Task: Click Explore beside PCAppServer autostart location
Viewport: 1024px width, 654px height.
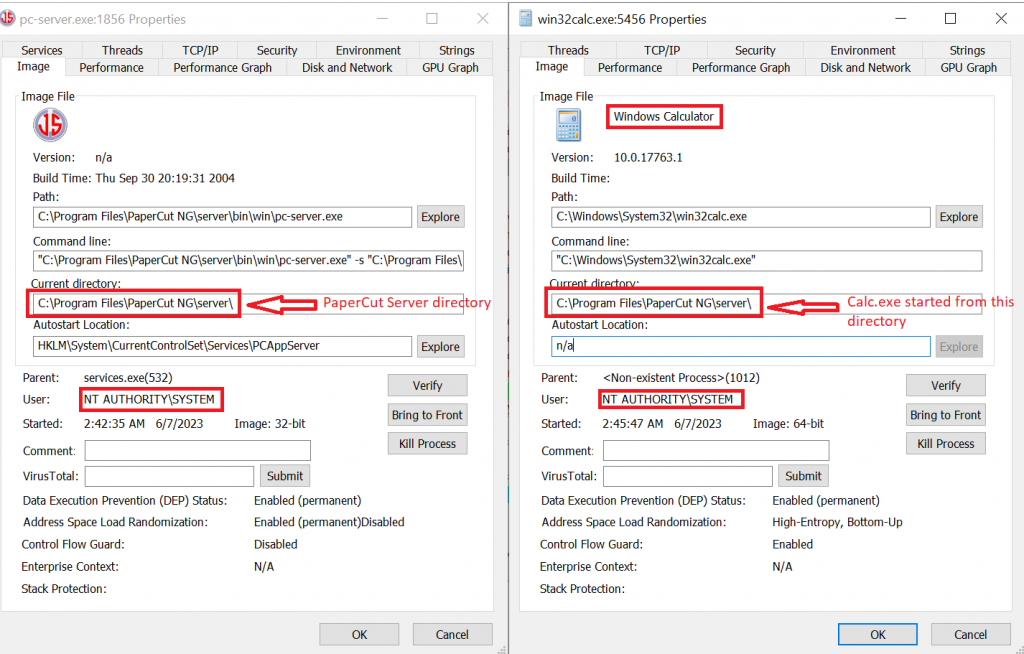Action: coord(440,347)
